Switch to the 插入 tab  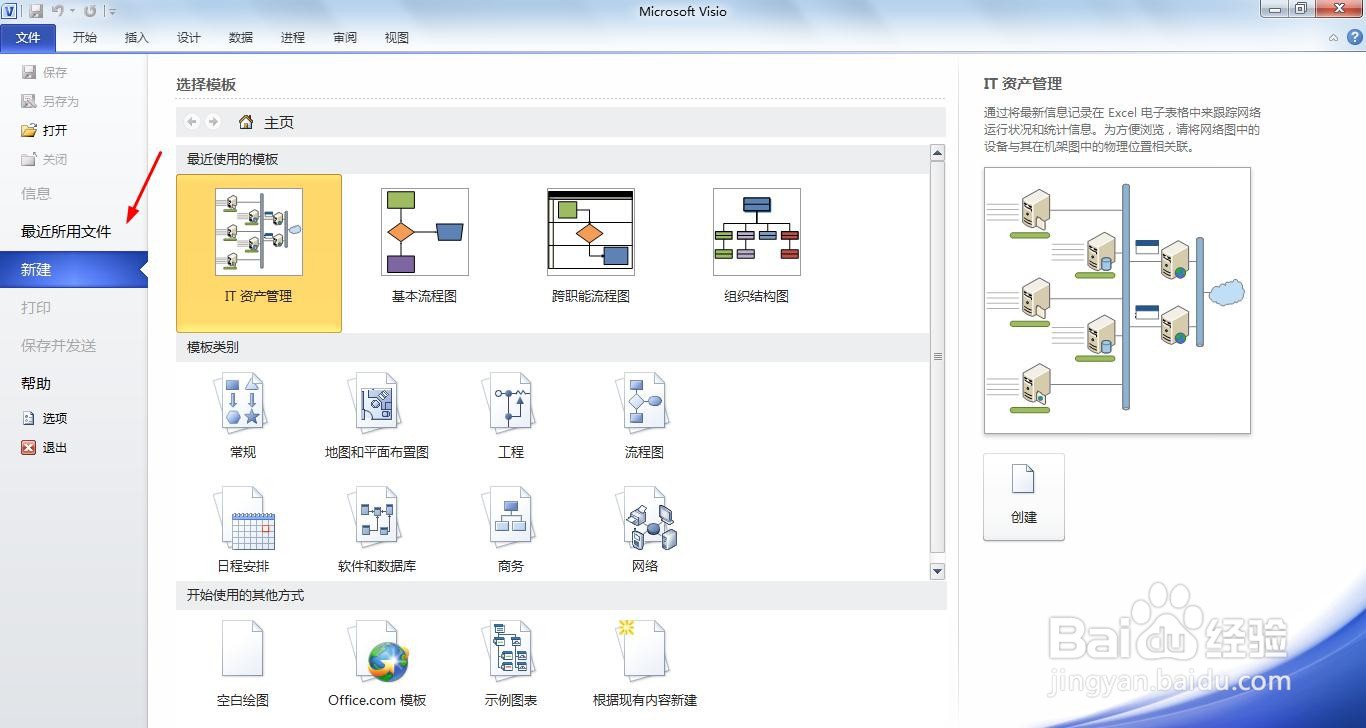tap(137, 38)
